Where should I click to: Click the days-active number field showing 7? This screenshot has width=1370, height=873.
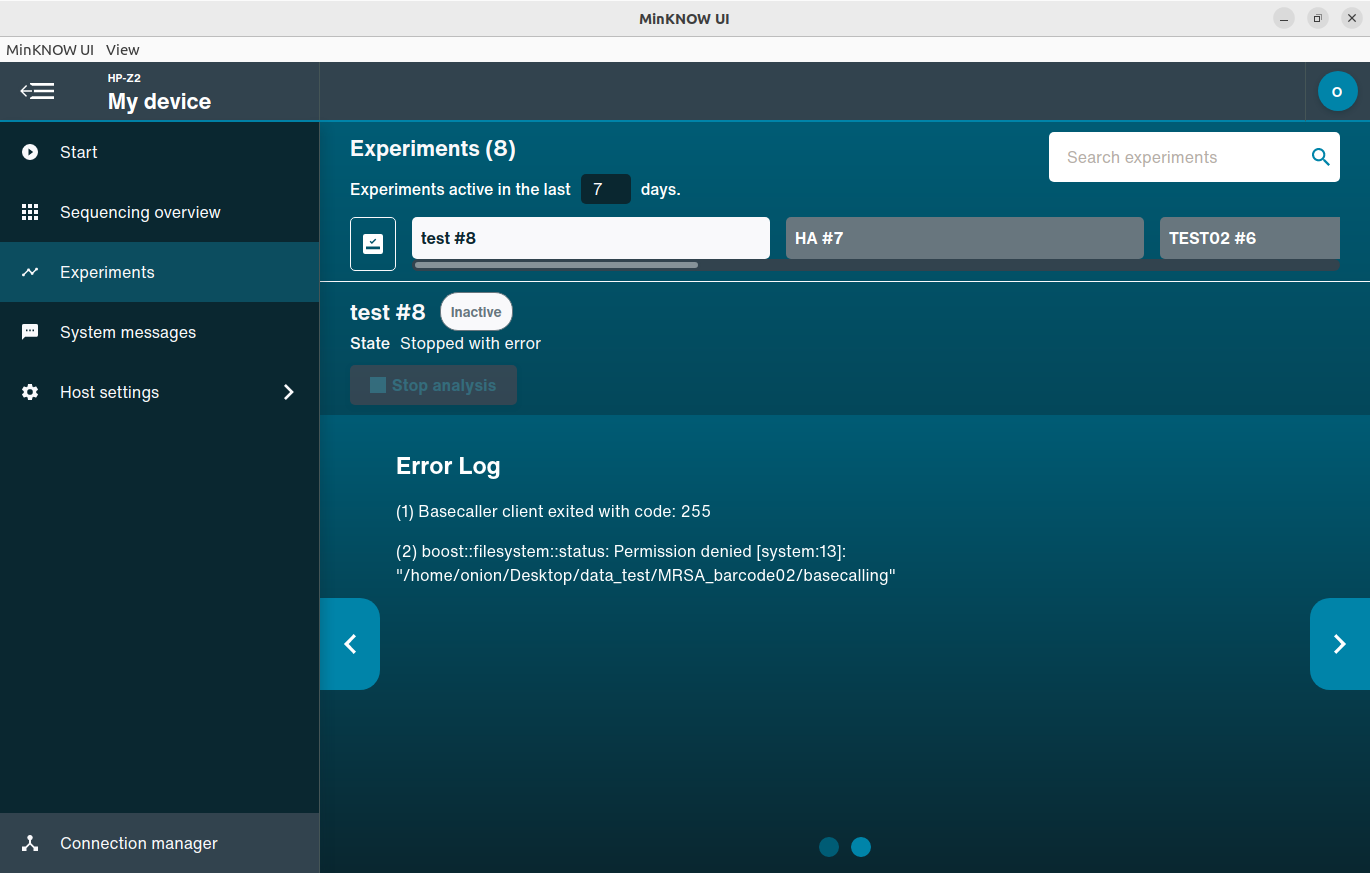point(606,189)
